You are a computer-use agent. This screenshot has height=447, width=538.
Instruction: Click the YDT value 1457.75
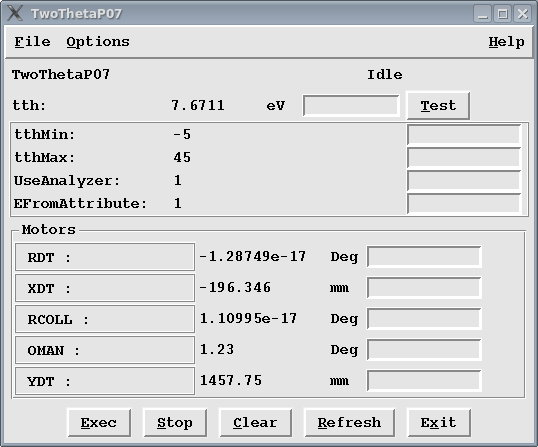click(x=231, y=380)
